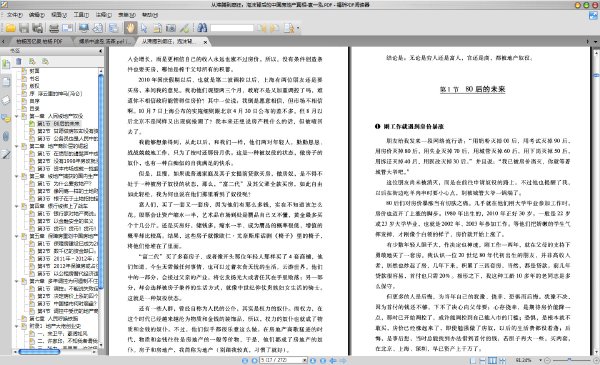Click the Print toolbar icon
Screen dimensions: 600x365
click(x=54, y=28)
